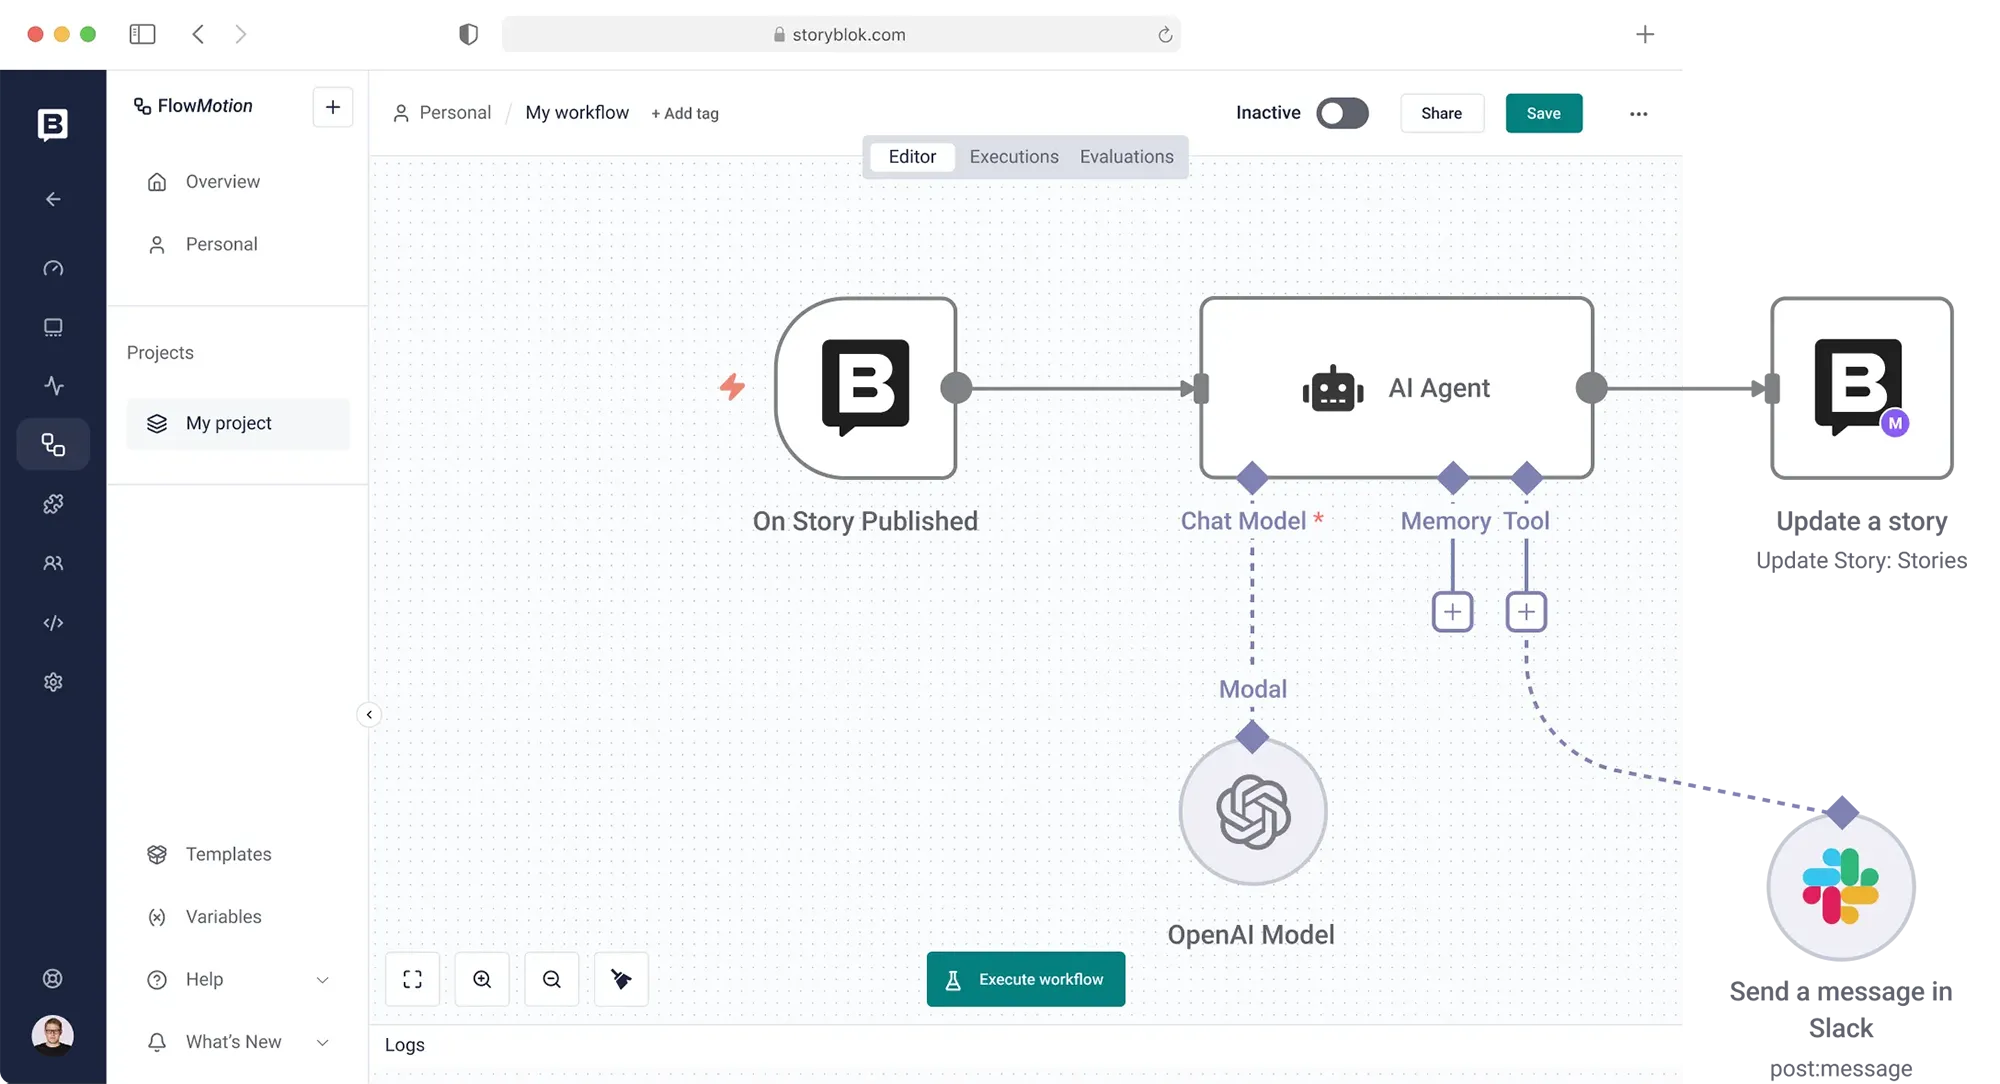Click the zoom in magnifier icon
The height and width of the screenshot is (1084, 2000).
(482, 979)
